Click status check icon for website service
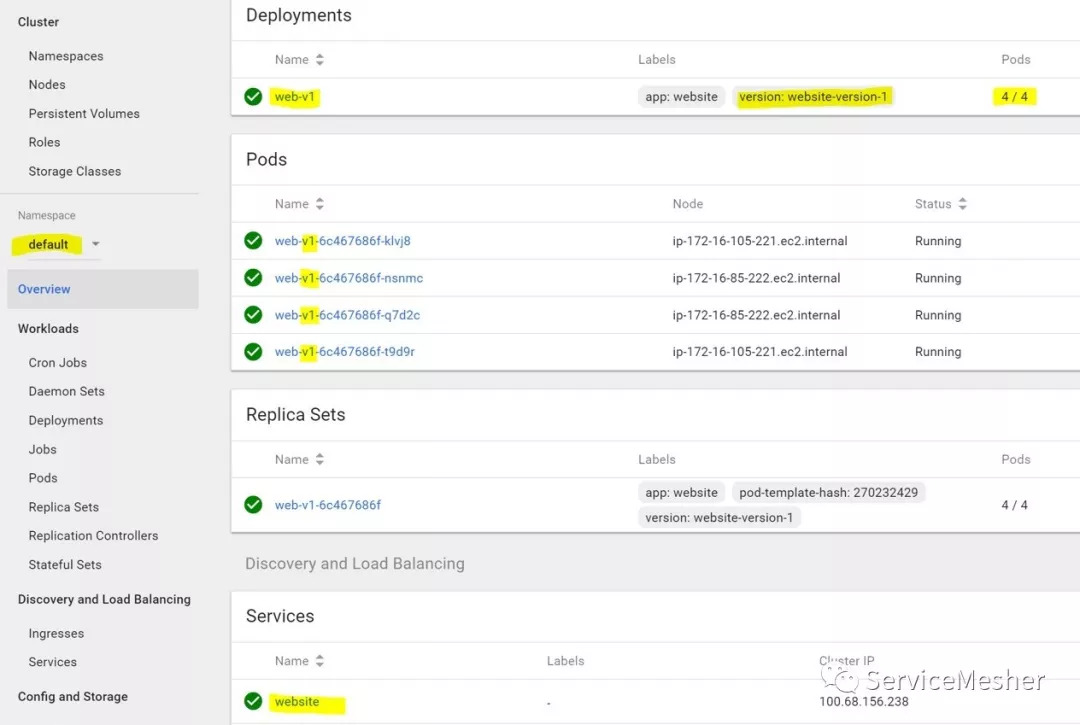 point(253,701)
